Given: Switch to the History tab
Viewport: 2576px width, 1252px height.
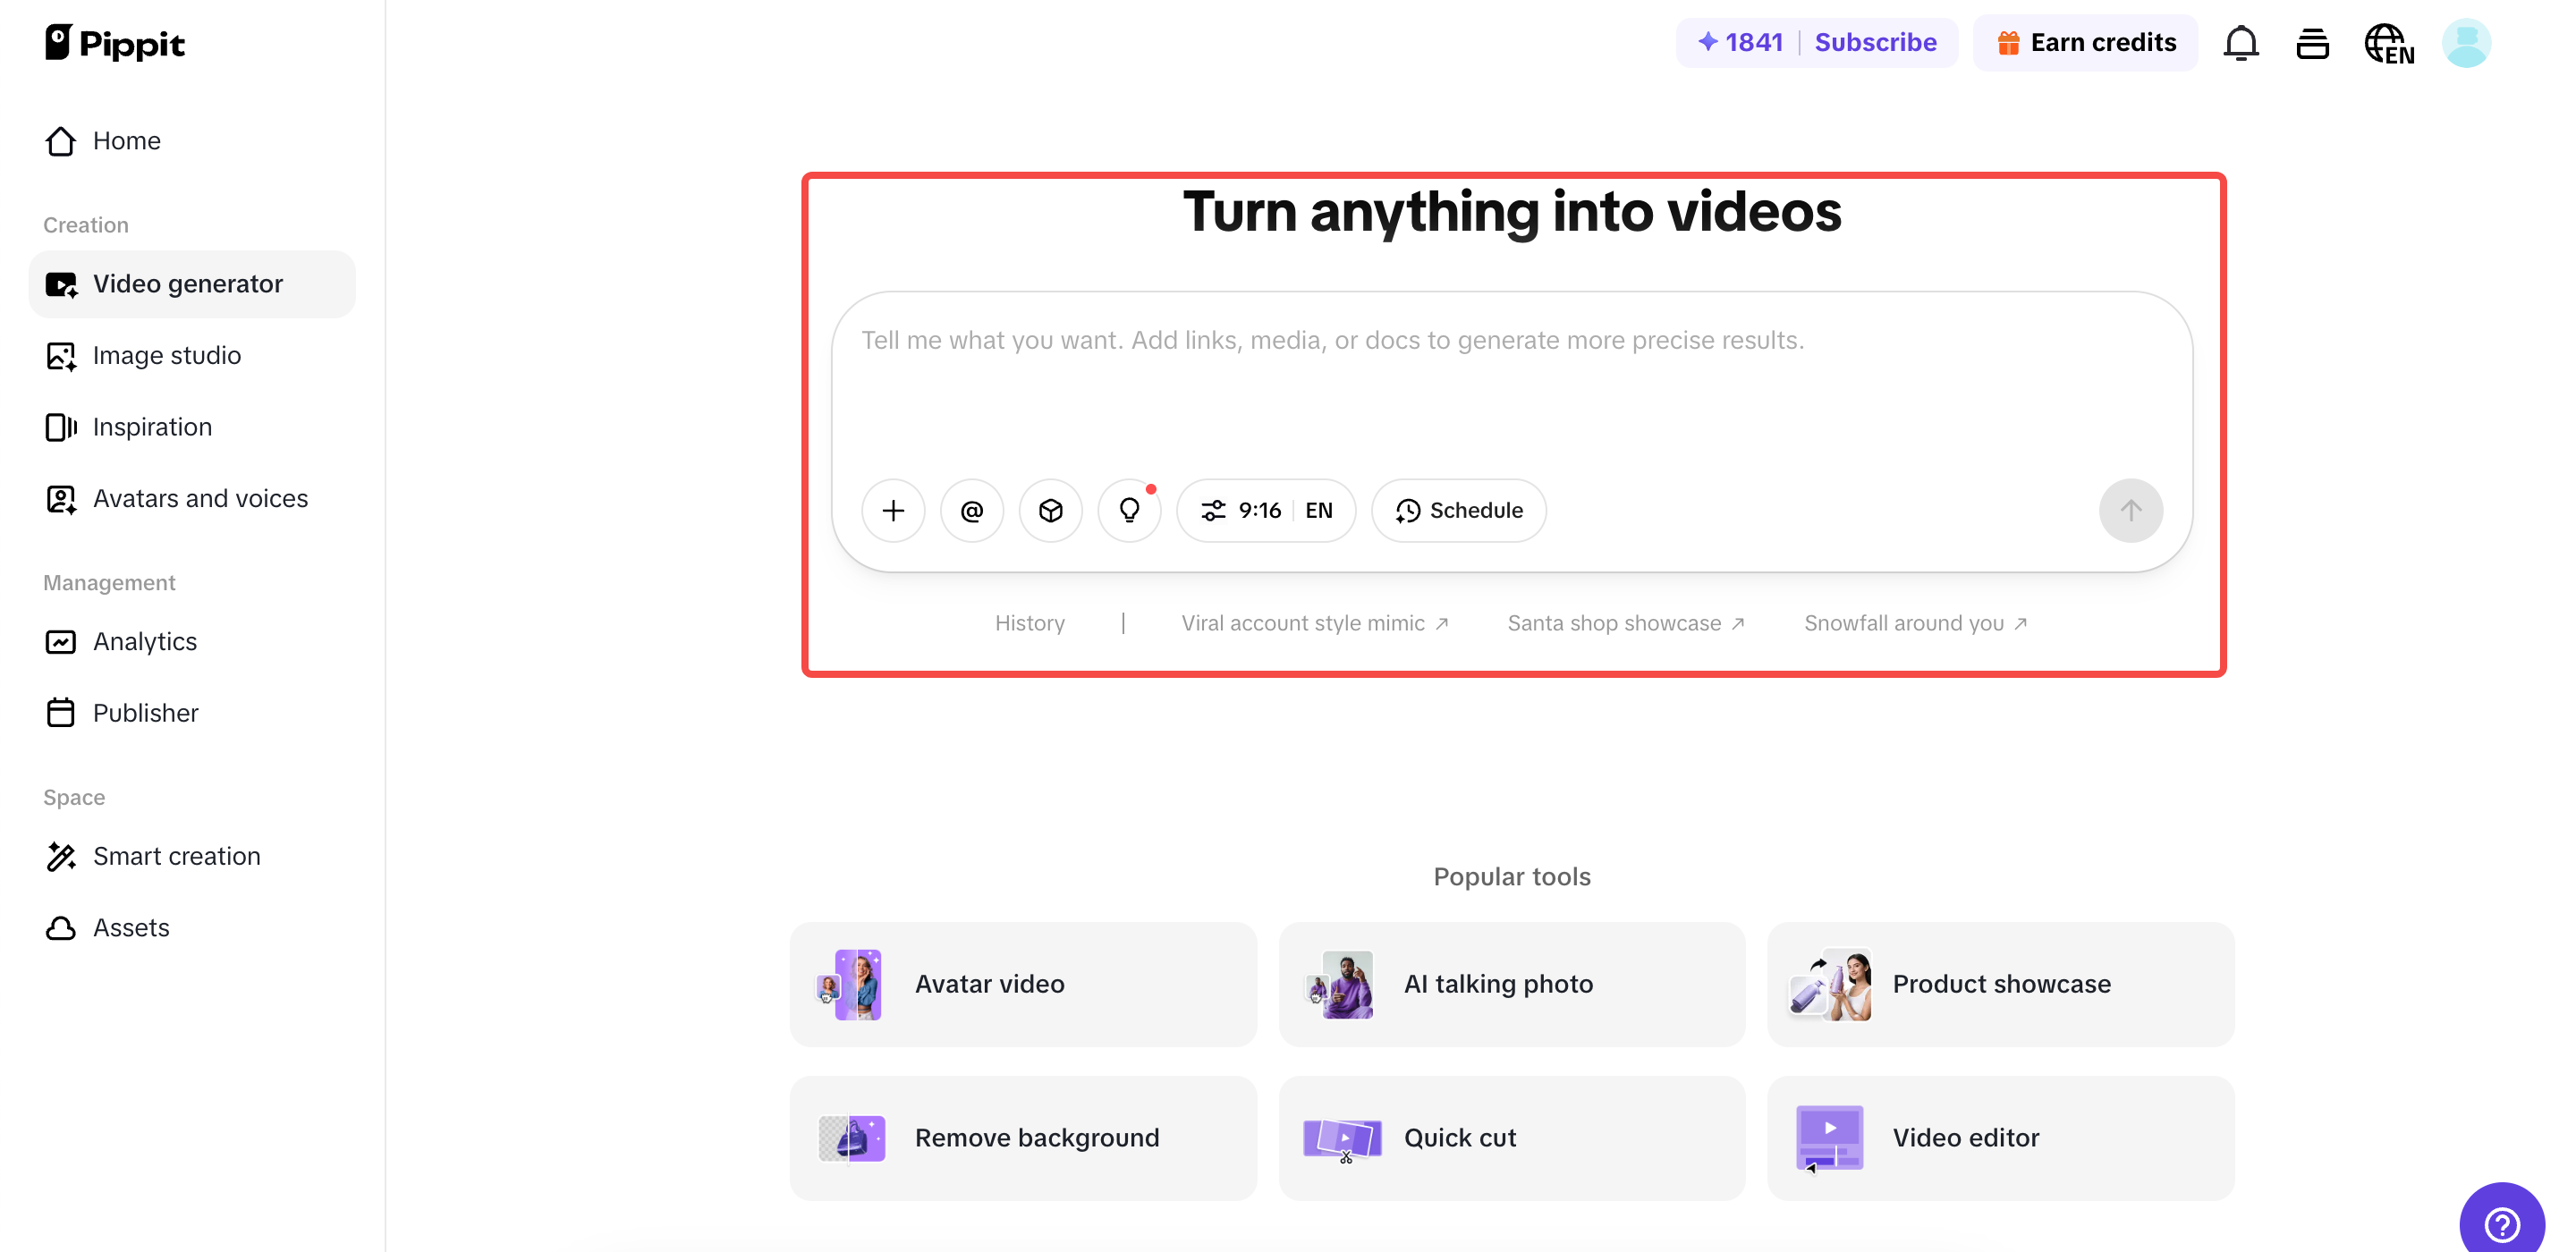Looking at the screenshot, I should 1030,622.
